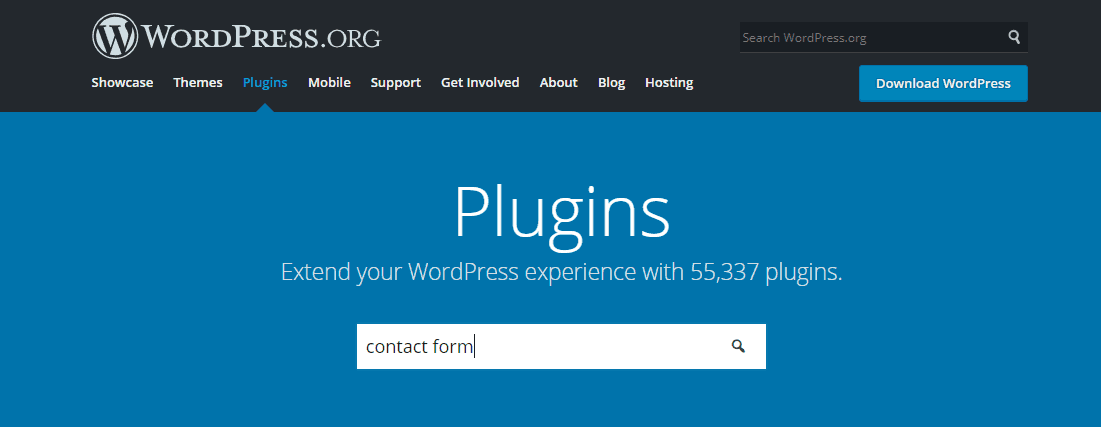The height and width of the screenshot is (427, 1101).
Task: Go to the Hosting page
Action: (669, 83)
